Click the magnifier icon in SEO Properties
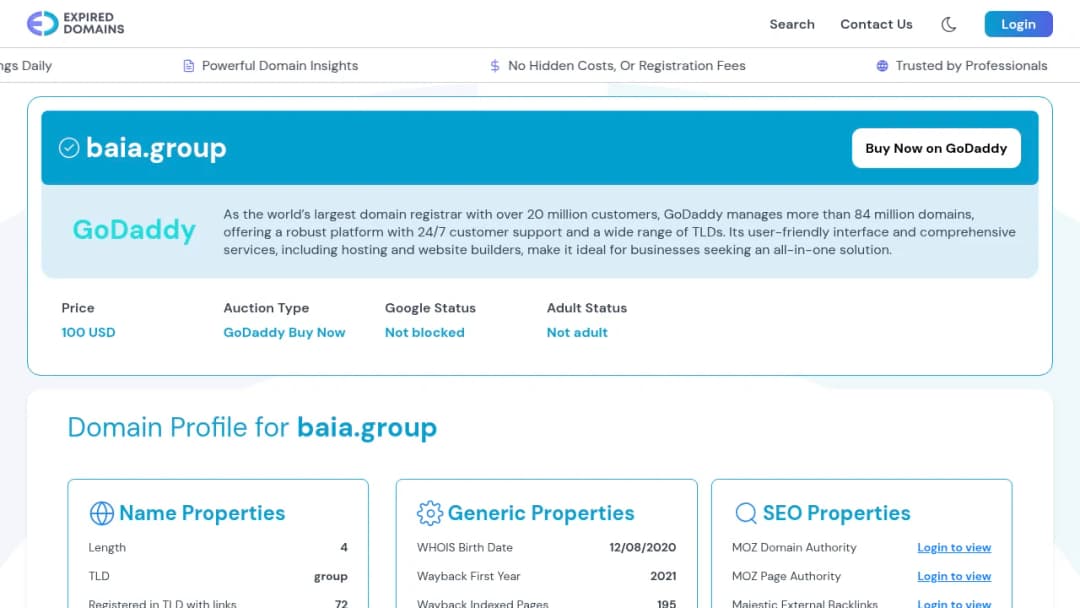Viewport: 1080px width, 608px height. point(745,513)
